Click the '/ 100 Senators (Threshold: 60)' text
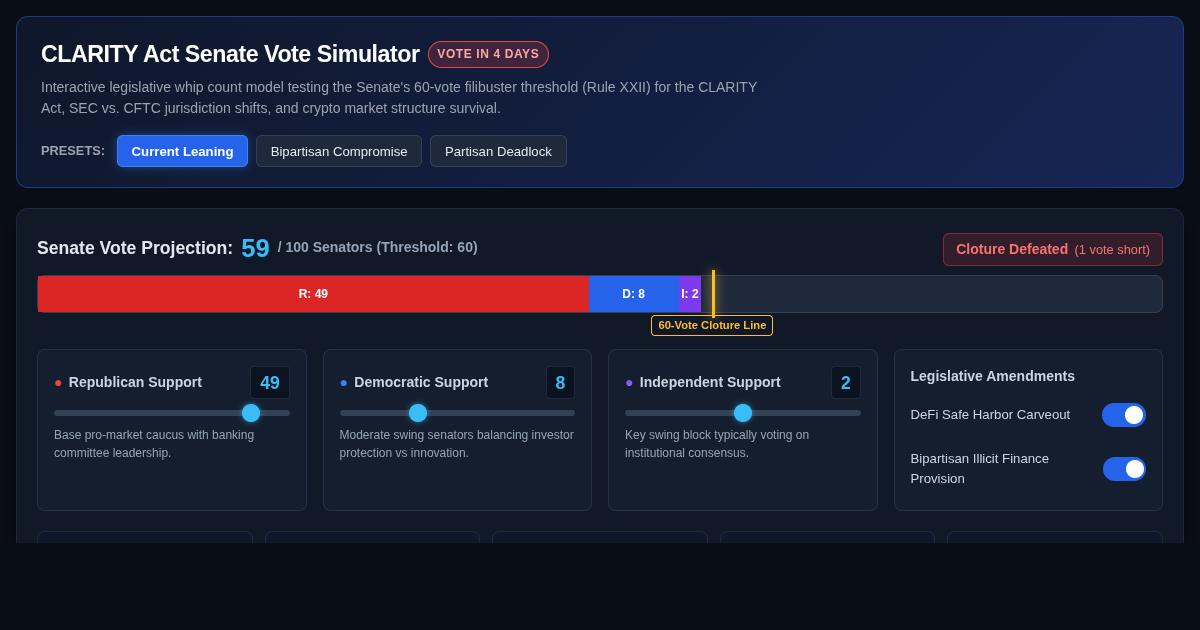Screen dimensions: 1200x630 click(378, 247)
